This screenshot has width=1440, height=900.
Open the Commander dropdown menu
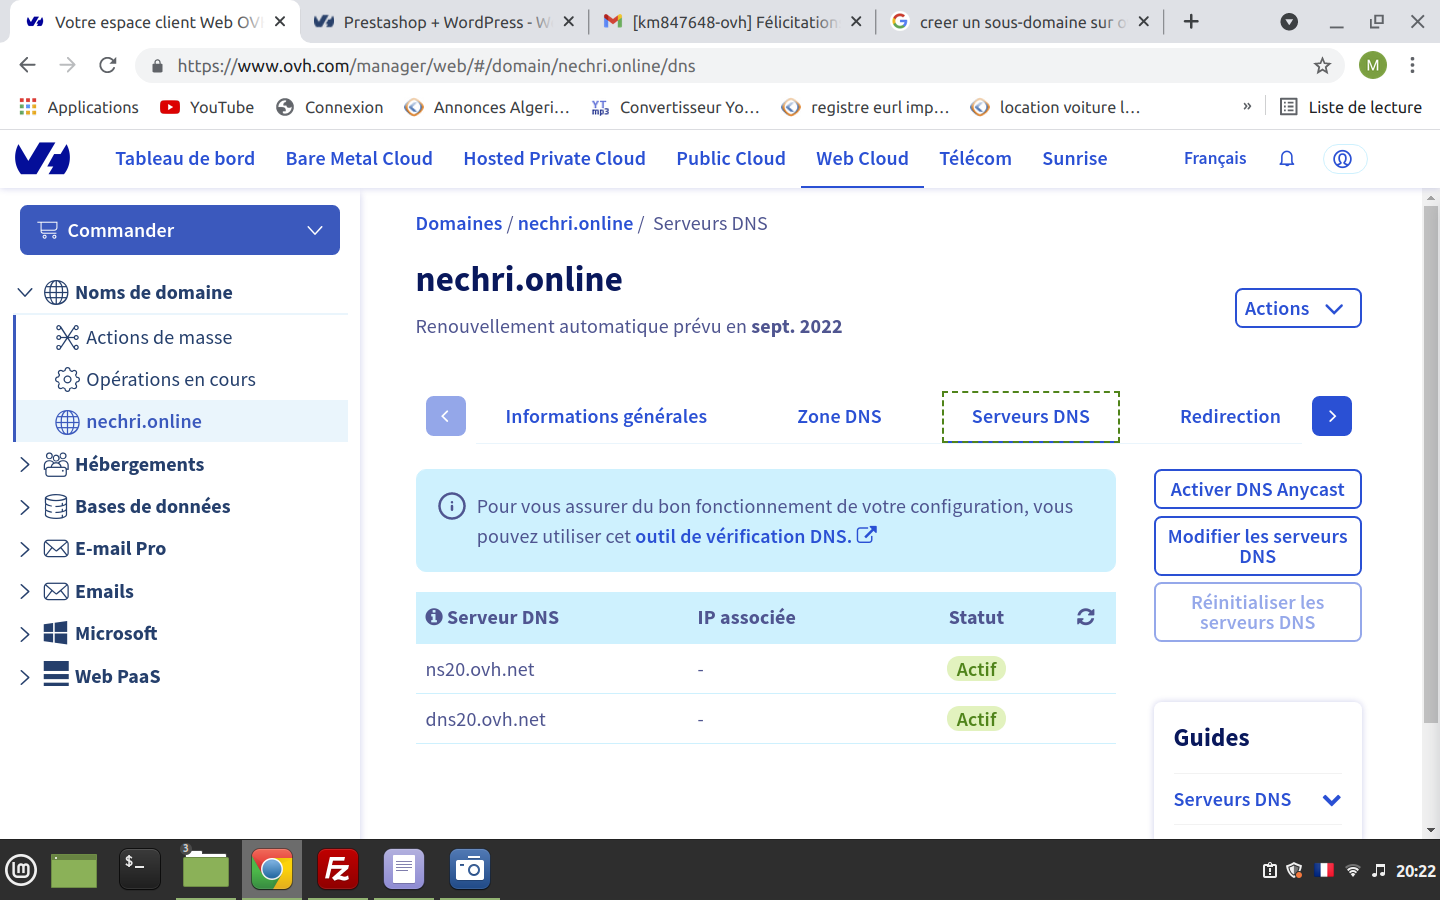180,230
